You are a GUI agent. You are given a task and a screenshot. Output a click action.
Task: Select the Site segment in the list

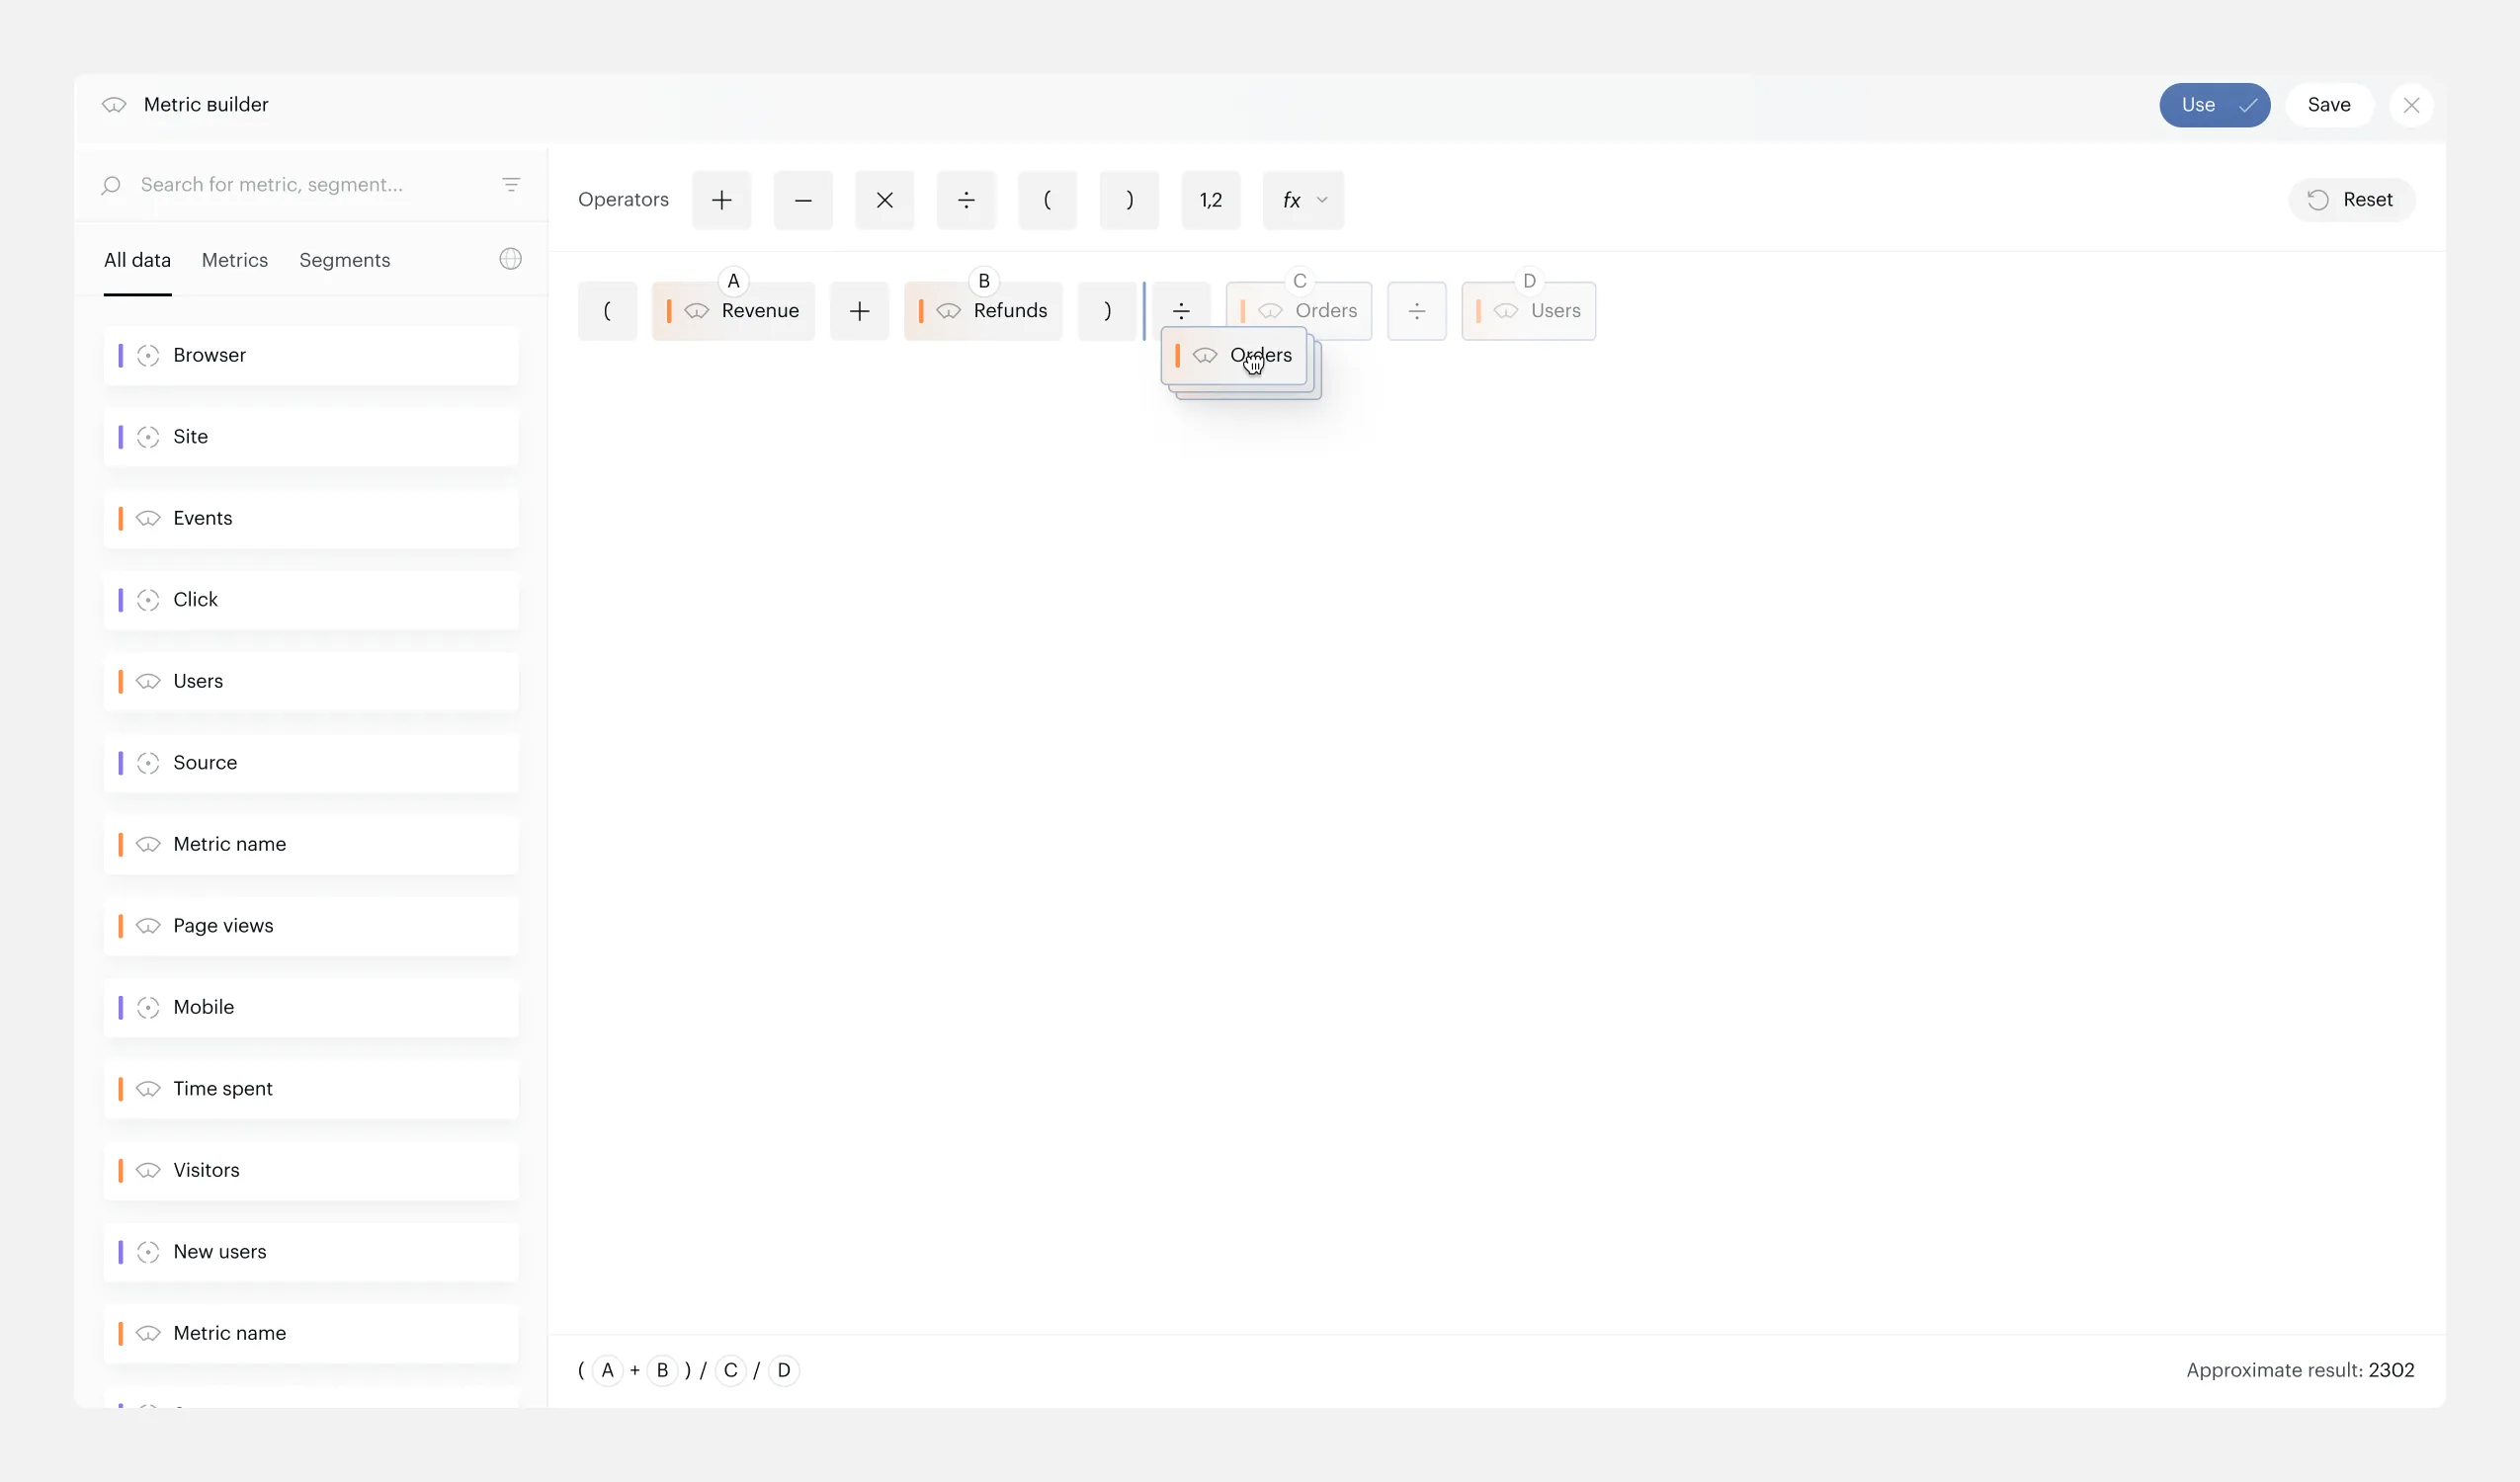[x=311, y=437]
